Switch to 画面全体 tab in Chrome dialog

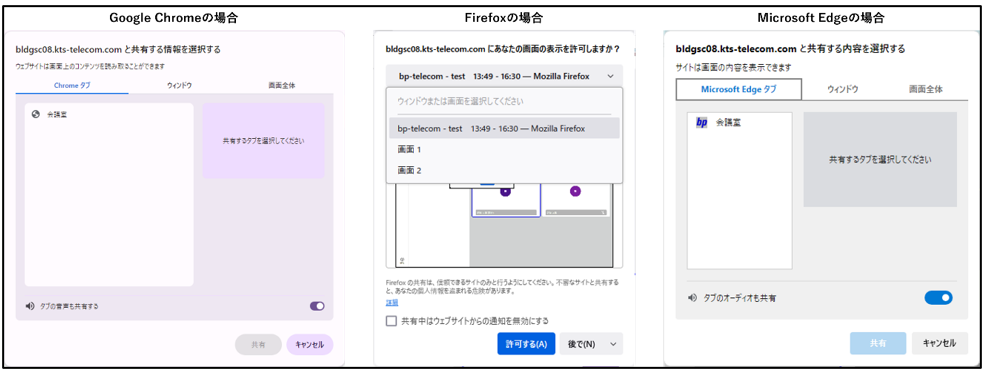point(282,85)
